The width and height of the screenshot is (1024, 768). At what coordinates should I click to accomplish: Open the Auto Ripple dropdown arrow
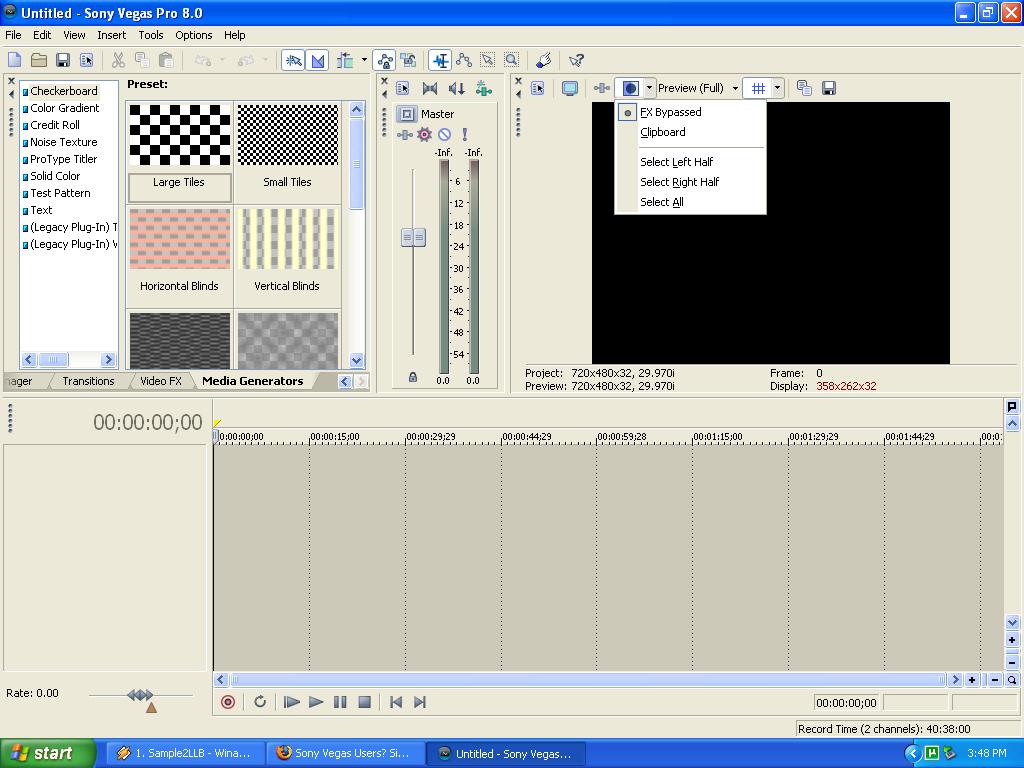pyautogui.click(x=364, y=61)
